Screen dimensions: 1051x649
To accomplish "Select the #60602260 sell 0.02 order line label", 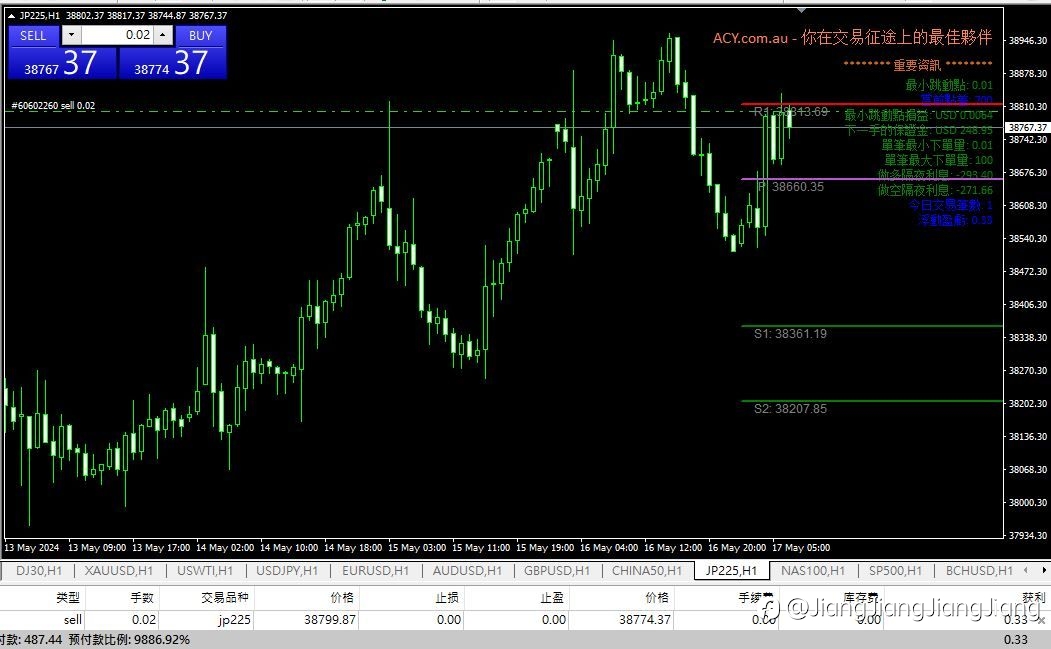I will (x=54, y=105).
